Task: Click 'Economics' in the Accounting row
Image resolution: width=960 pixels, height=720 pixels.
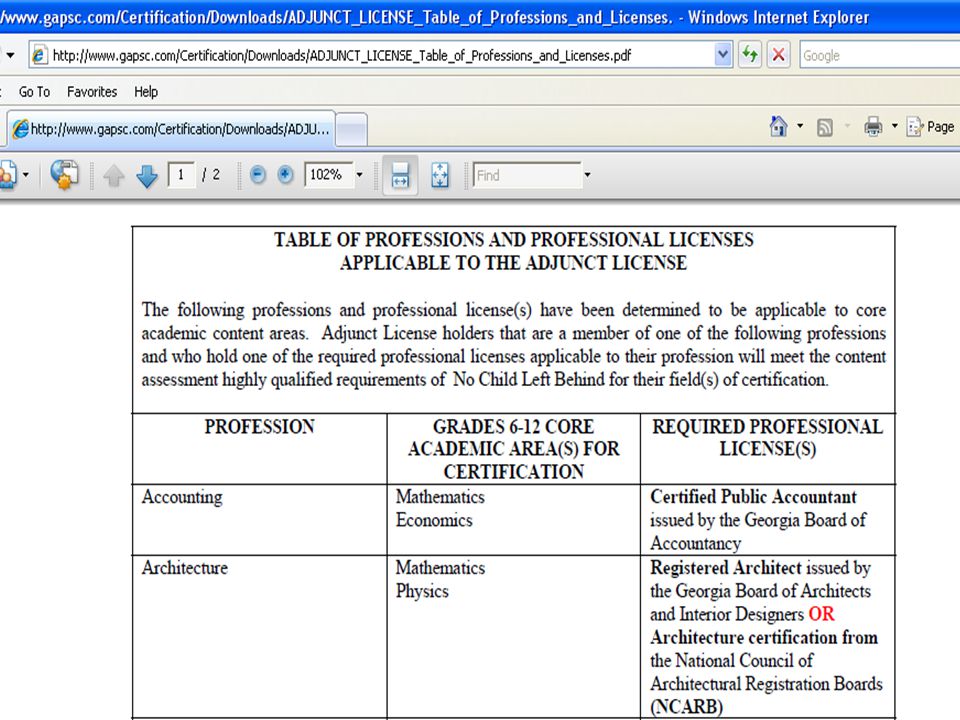Action: 434,520
